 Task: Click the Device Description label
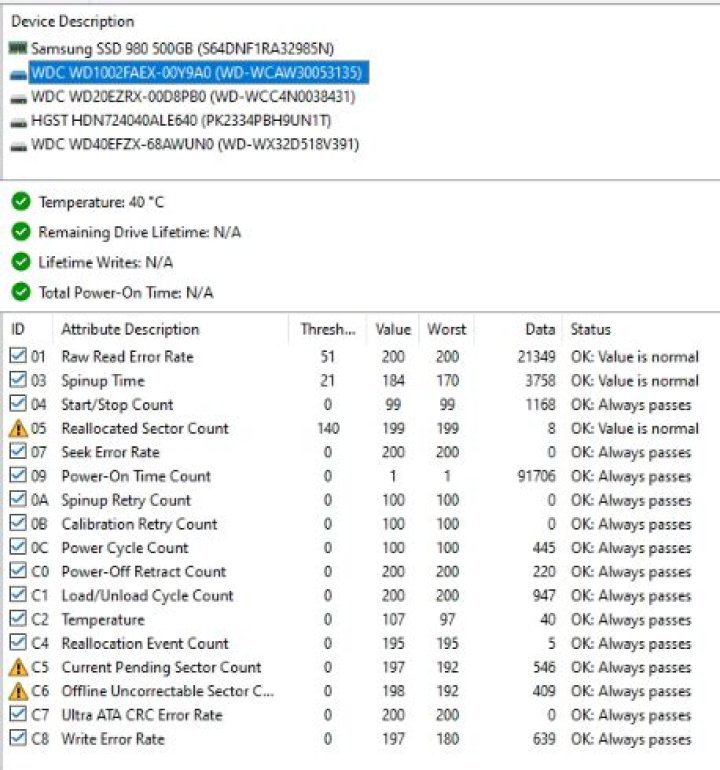(x=73, y=21)
